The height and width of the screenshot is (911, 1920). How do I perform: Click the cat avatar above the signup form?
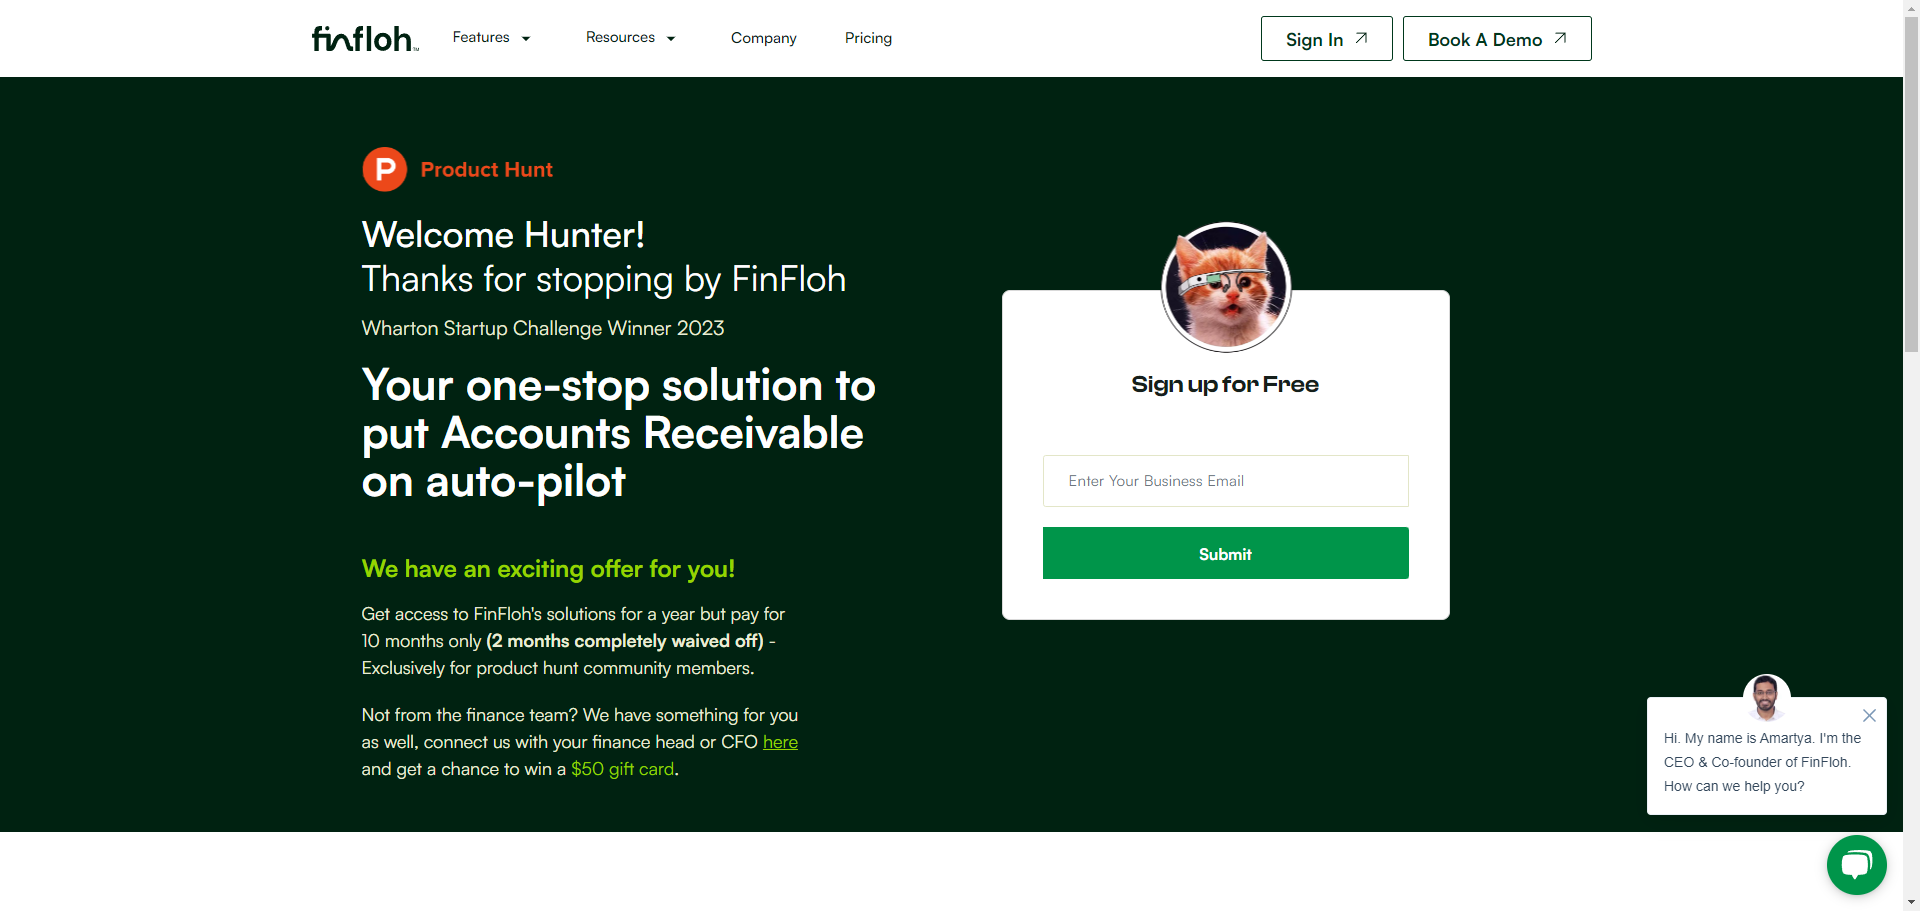click(x=1226, y=287)
